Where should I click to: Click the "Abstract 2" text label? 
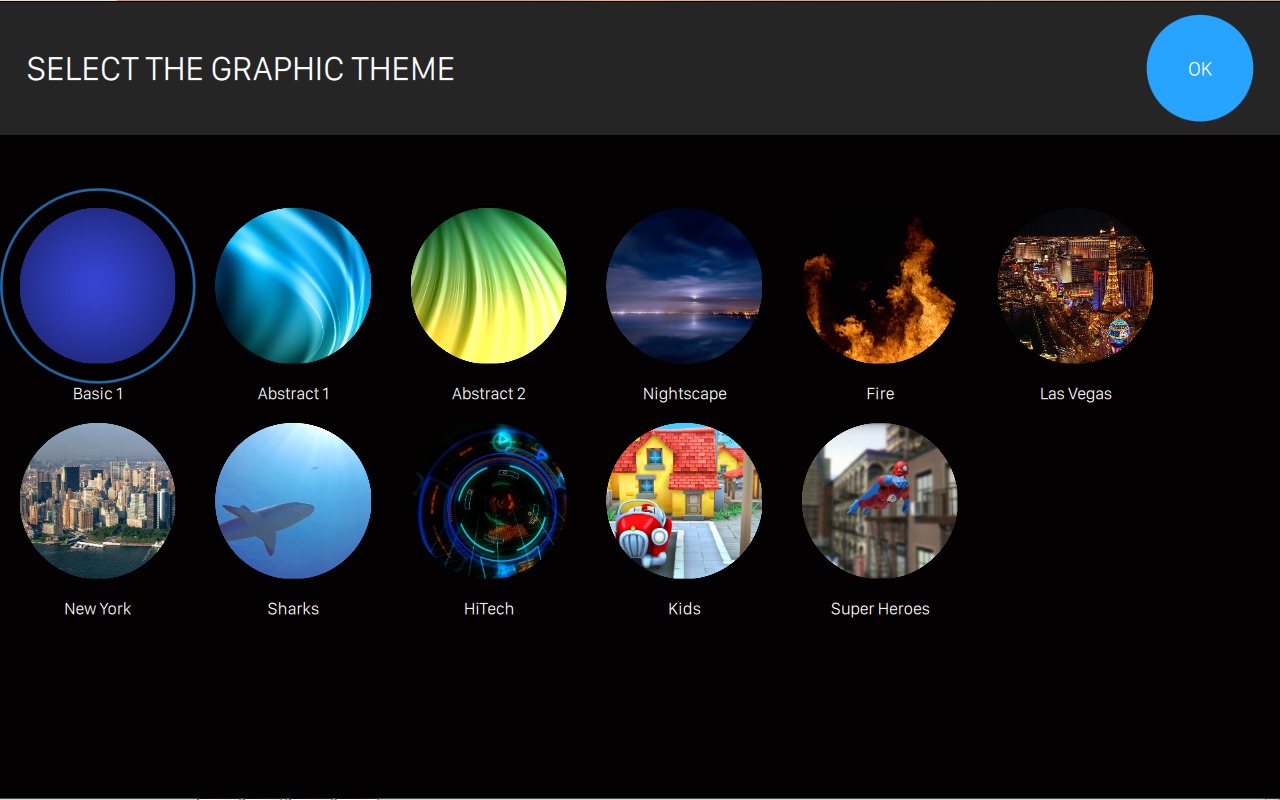coord(489,394)
